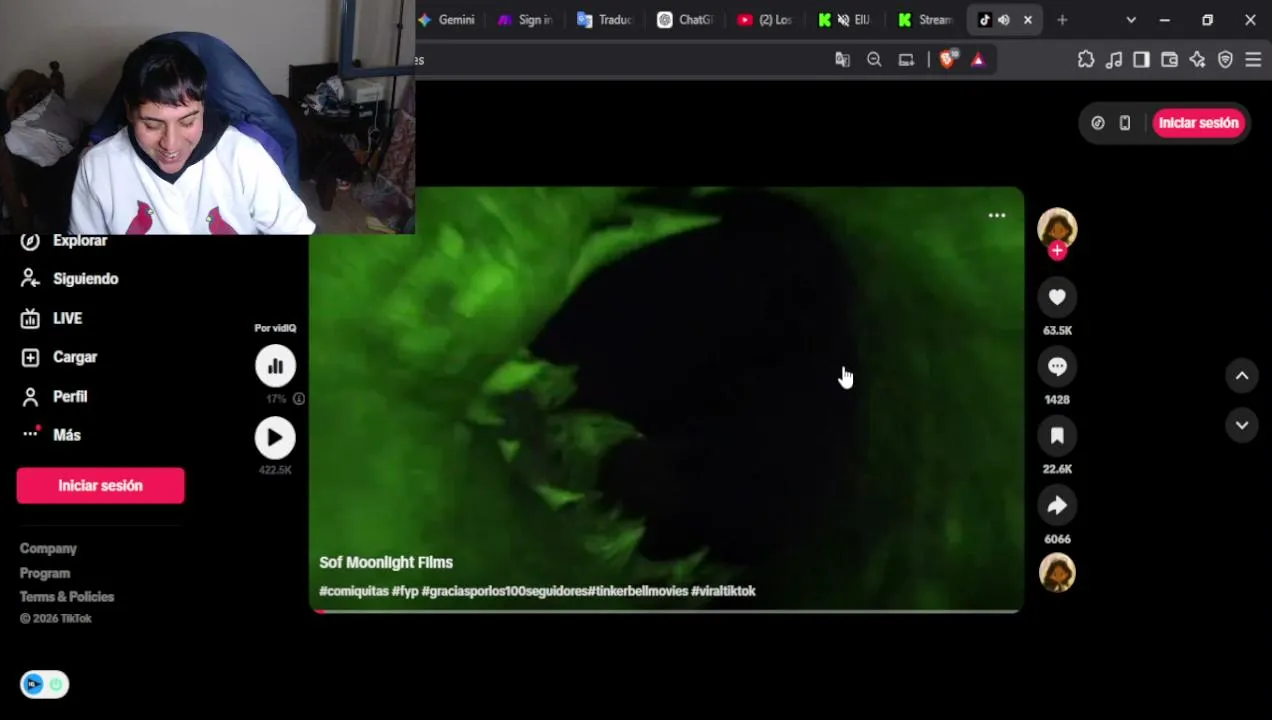Viewport: 1272px width, 720px height.
Task: Expand the Program footer section
Action: (45, 574)
